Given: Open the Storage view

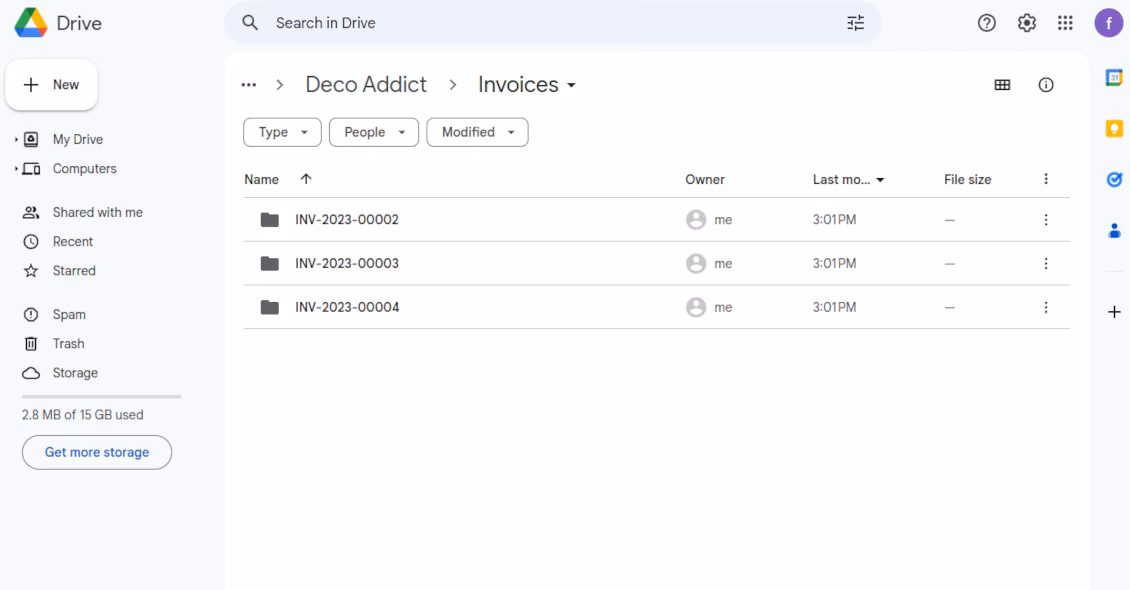Looking at the screenshot, I should 75,373.
